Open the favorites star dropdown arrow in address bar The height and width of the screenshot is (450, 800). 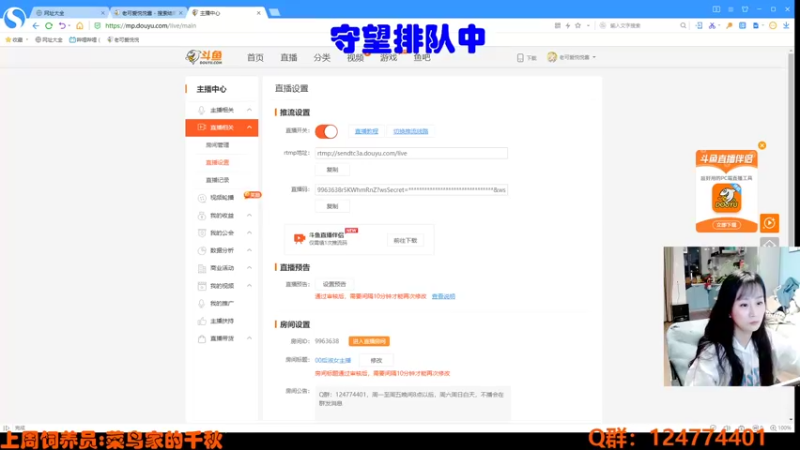click(x=588, y=26)
